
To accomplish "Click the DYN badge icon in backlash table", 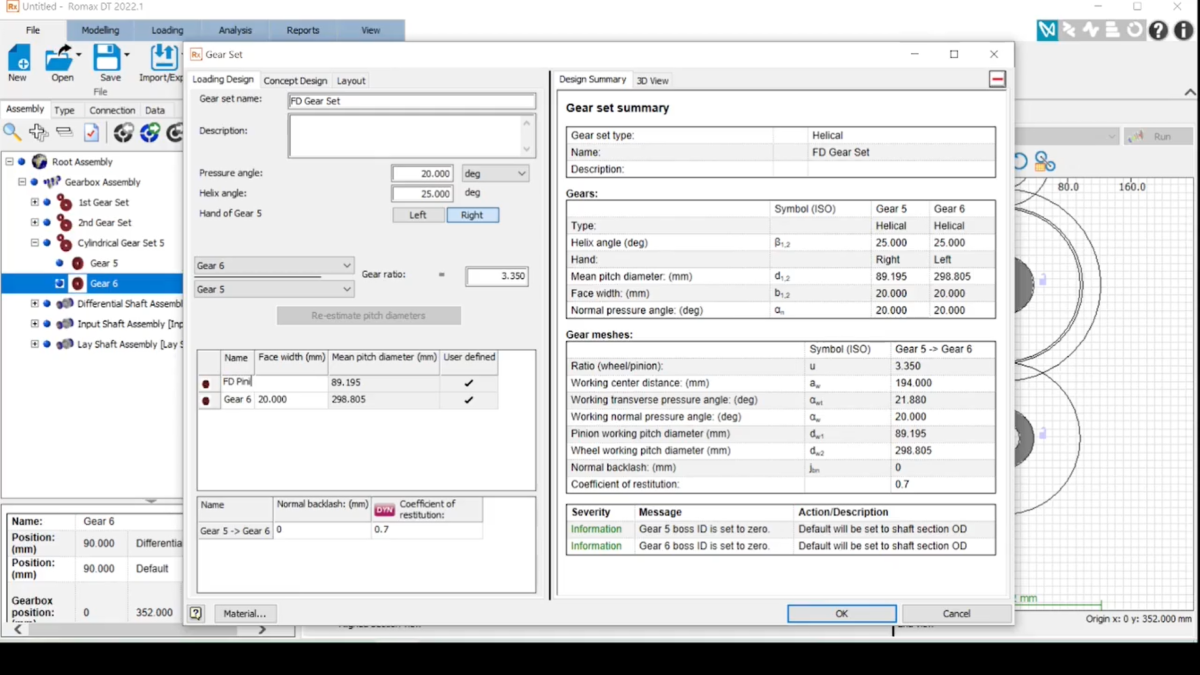I will [x=385, y=510].
